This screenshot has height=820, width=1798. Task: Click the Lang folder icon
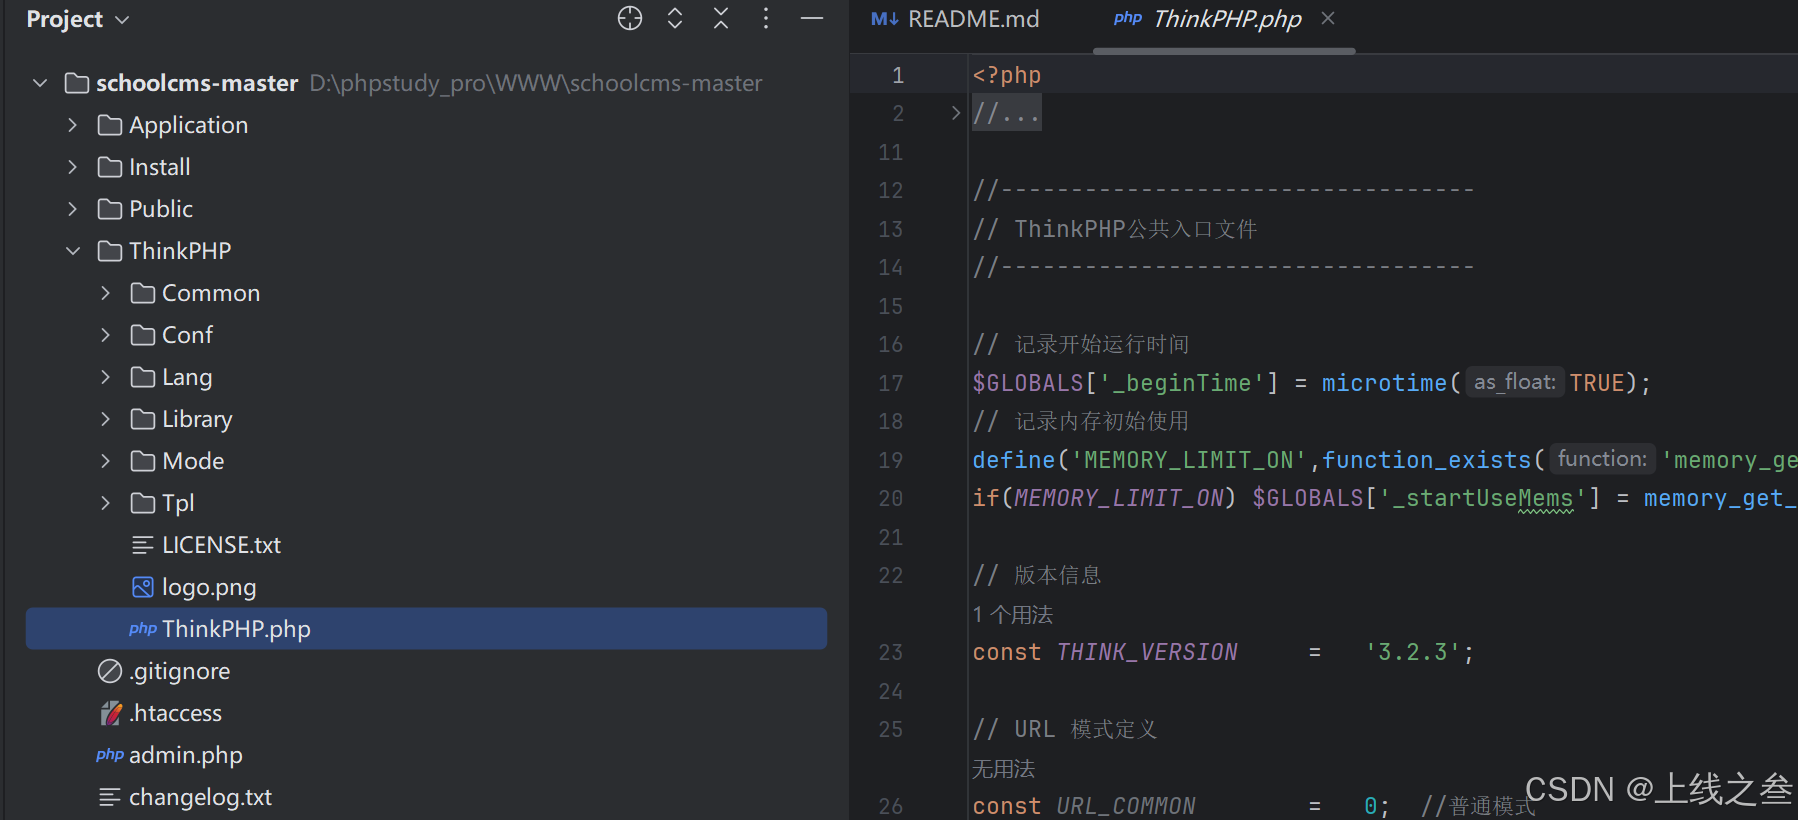pyautogui.click(x=143, y=377)
